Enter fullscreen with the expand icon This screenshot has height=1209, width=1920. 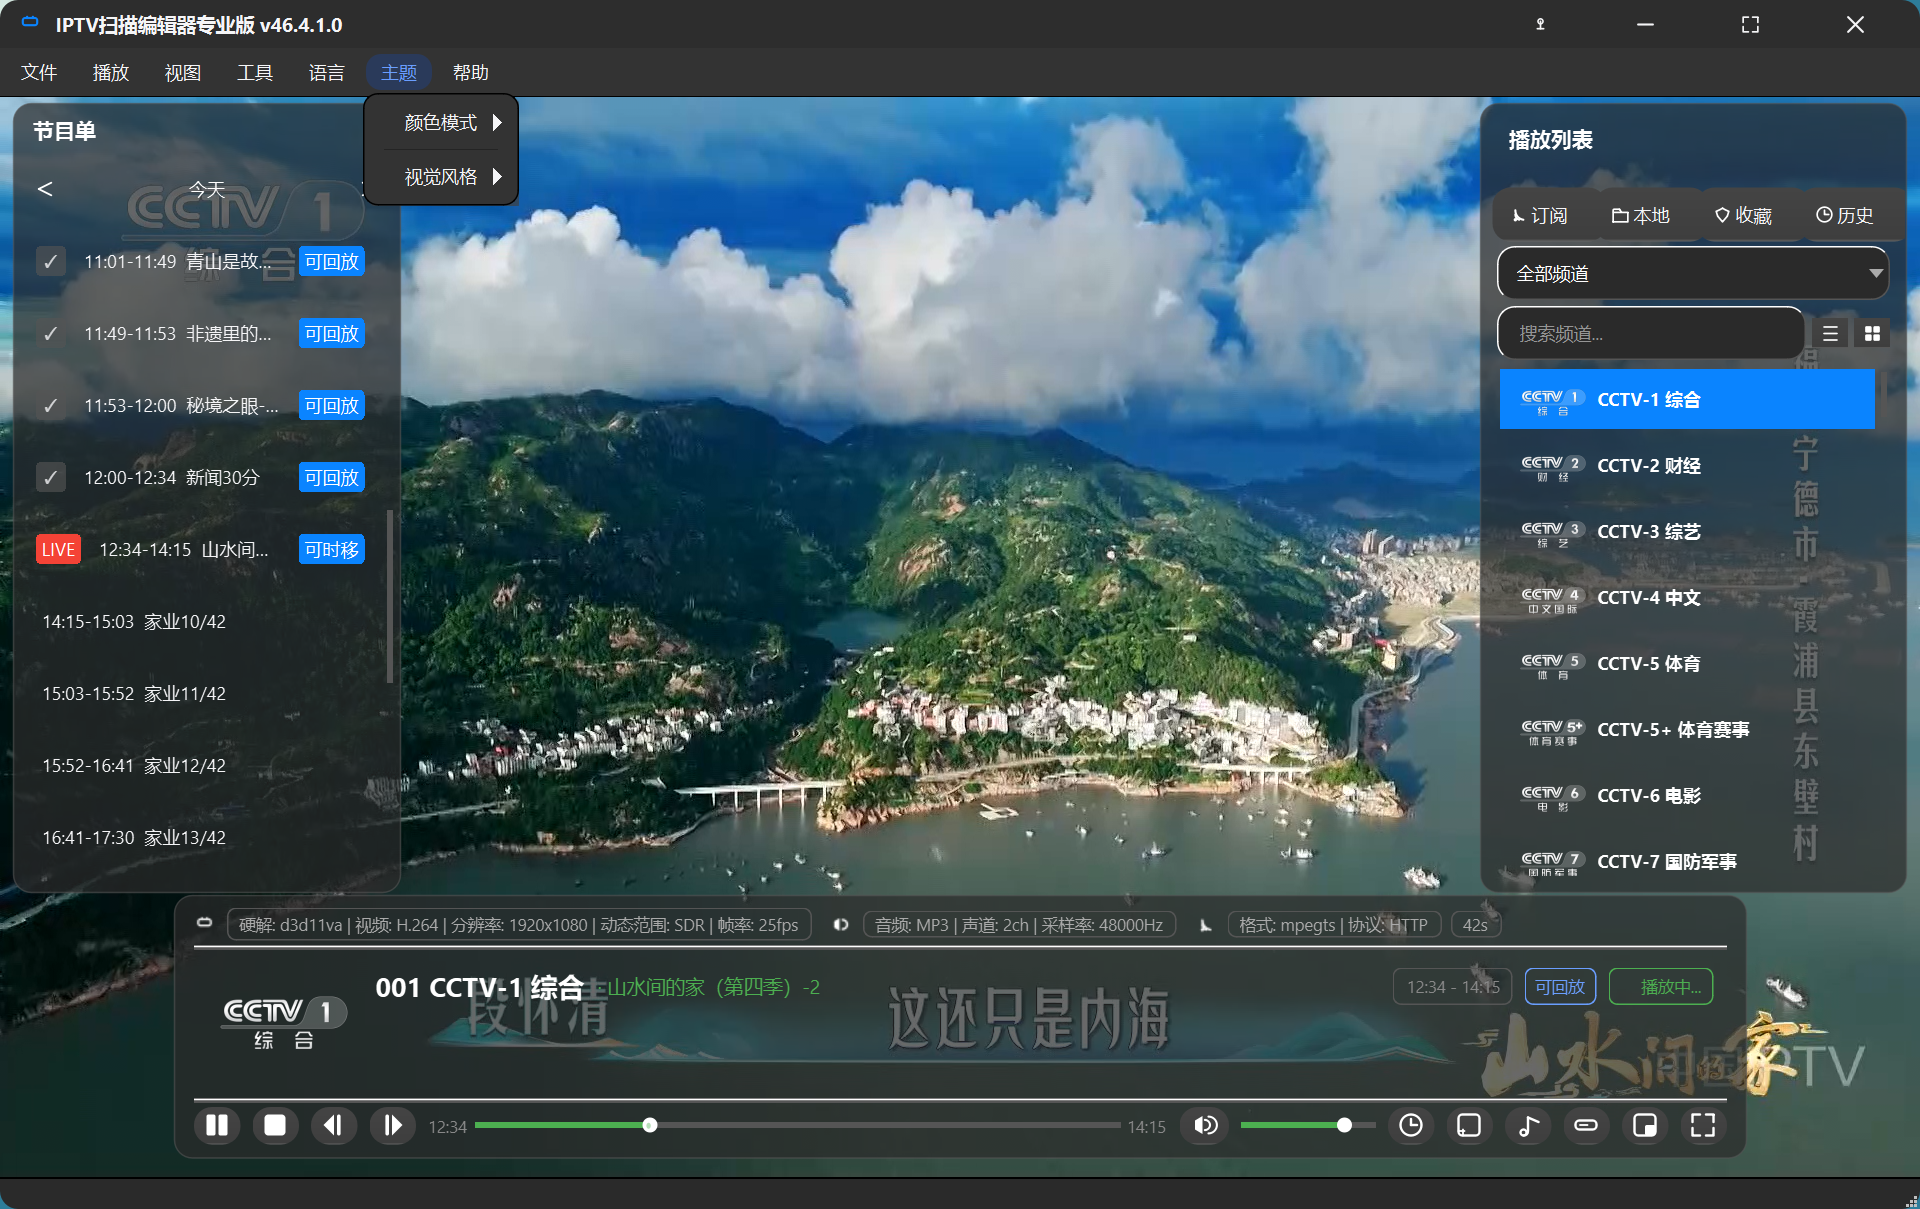pyautogui.click(x=1703, y=1126)
